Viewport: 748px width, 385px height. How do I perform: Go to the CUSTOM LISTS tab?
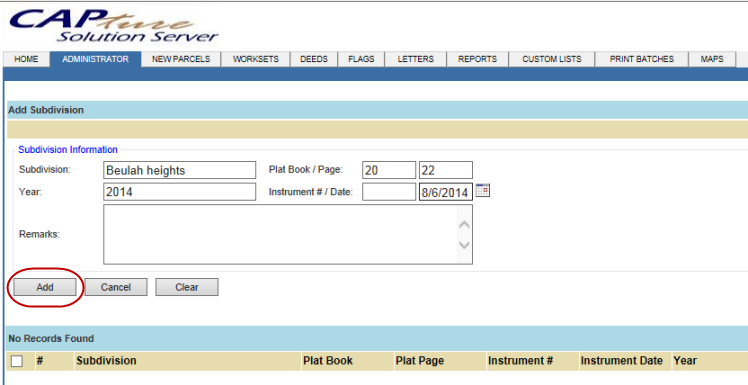click(x=551, y=59)
